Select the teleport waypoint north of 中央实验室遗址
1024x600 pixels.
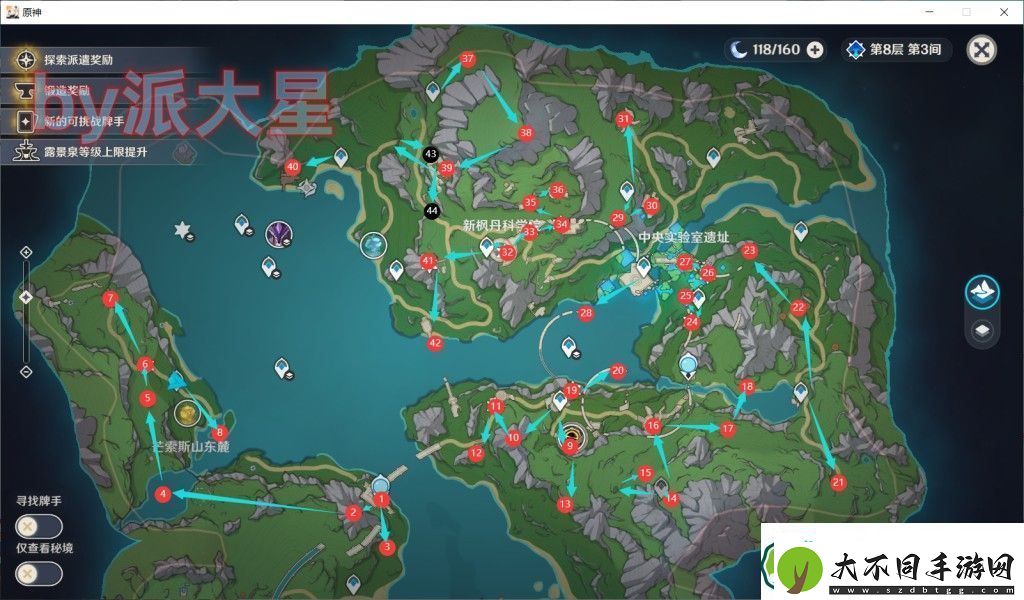[627, 191]
